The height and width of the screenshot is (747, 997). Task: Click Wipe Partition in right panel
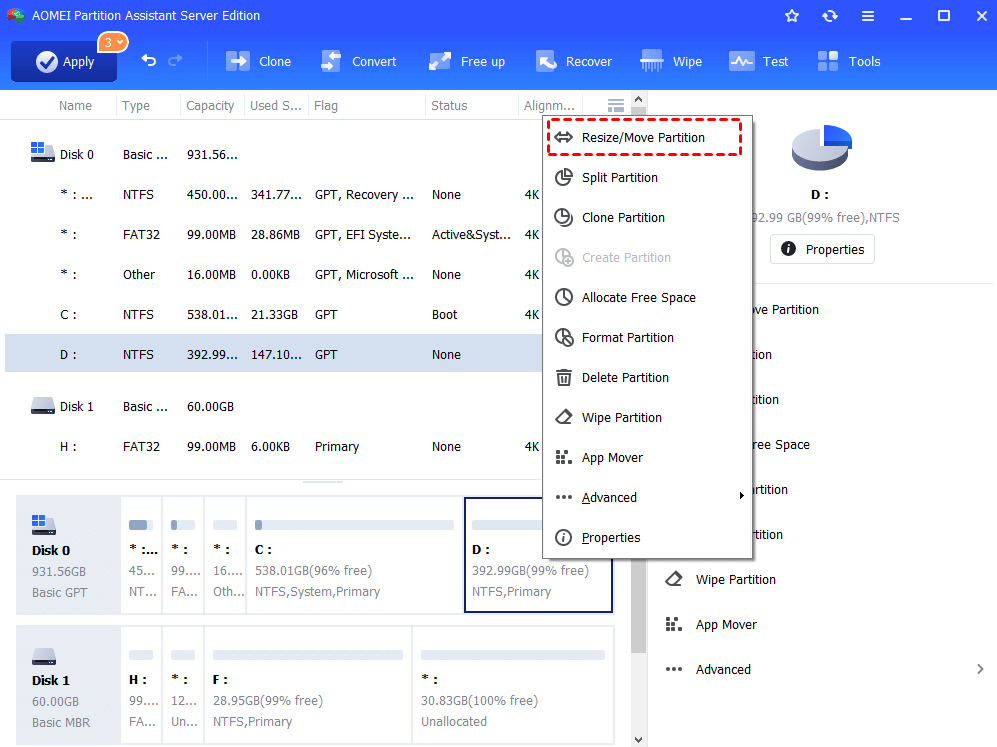(x=736, y=580)
